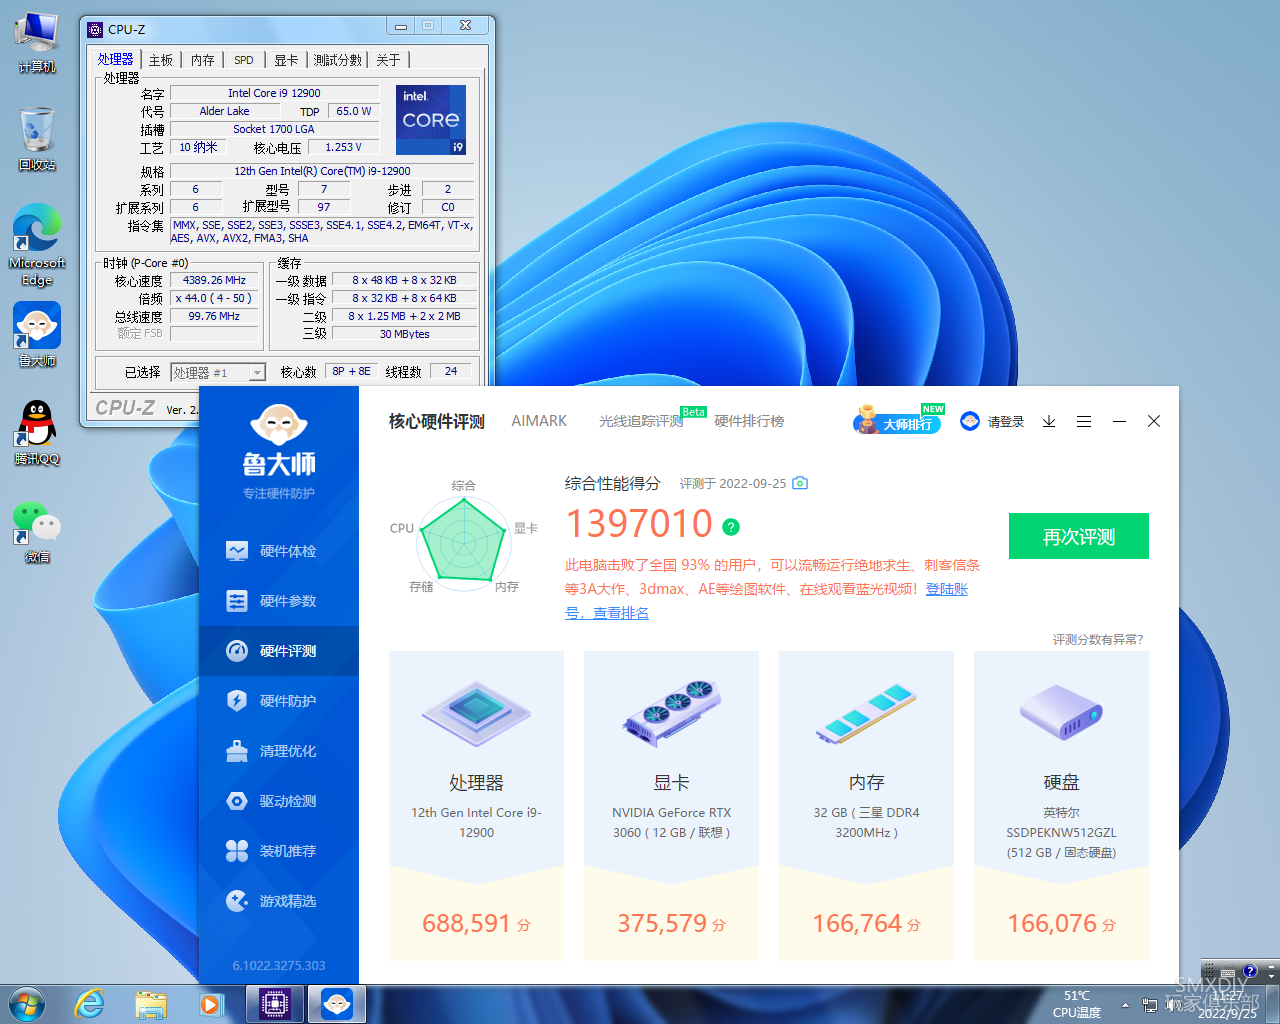
Task: Click the Windows Start button
Action: 27,1004
